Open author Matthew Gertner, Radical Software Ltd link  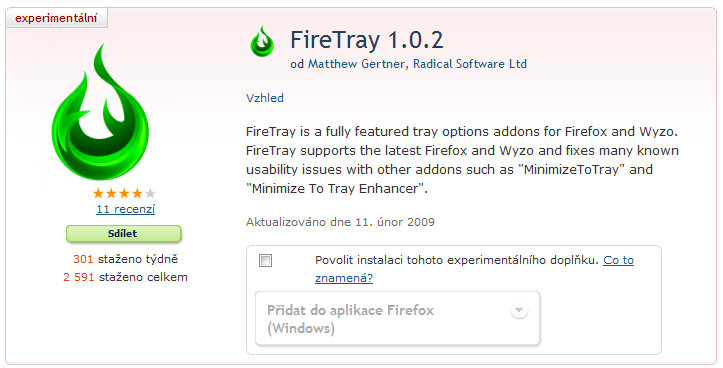pyautogui.click(x=417, y=64)
